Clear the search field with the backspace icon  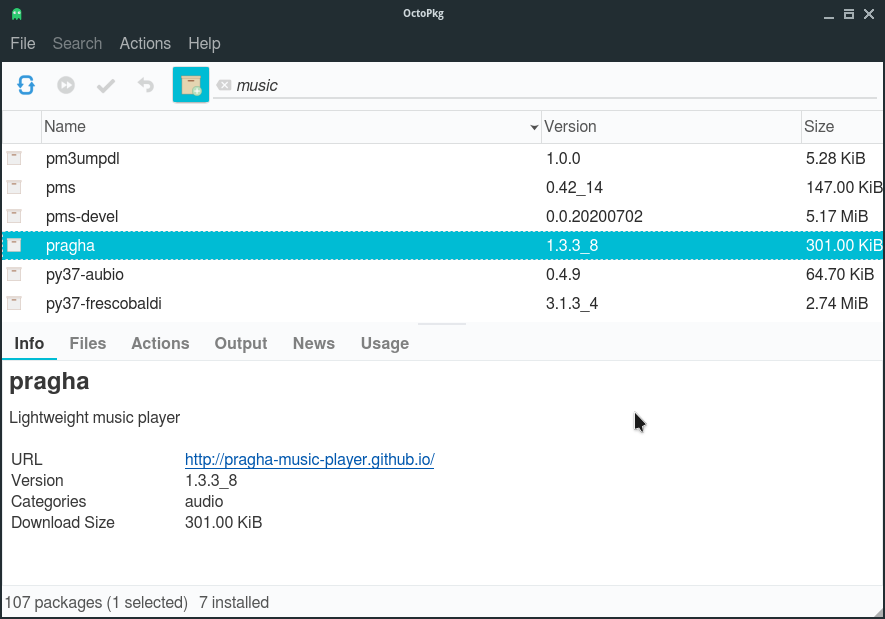[x=224, y=85]
